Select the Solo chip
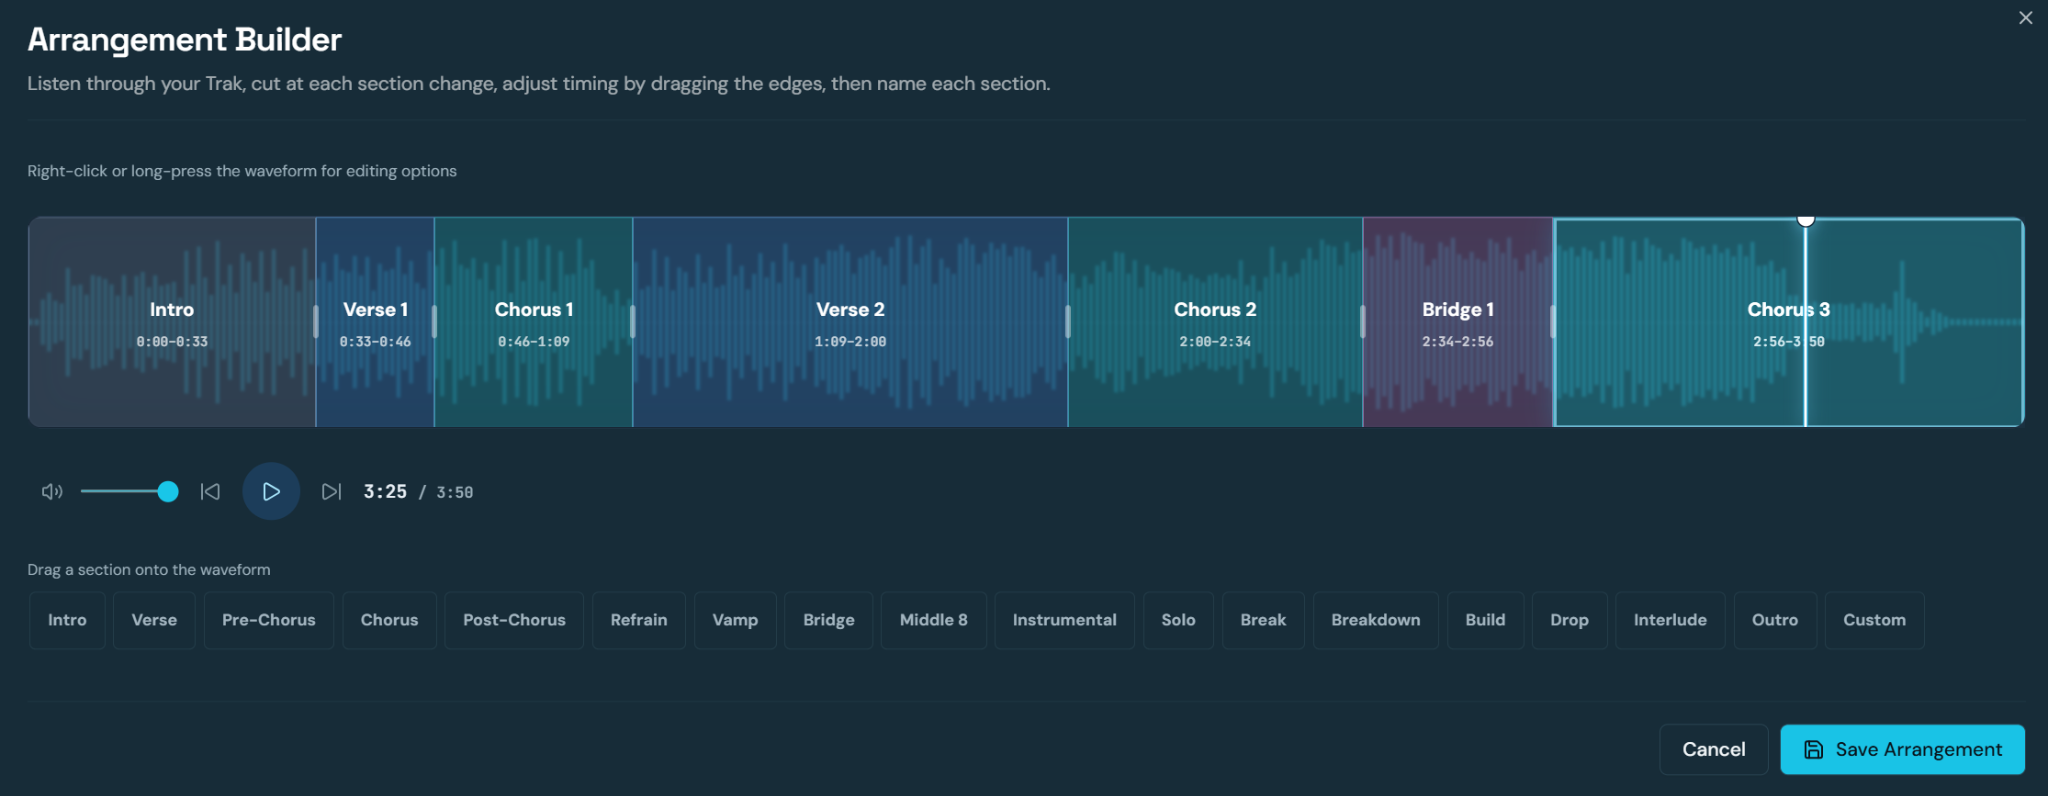 pos(1179,620)
